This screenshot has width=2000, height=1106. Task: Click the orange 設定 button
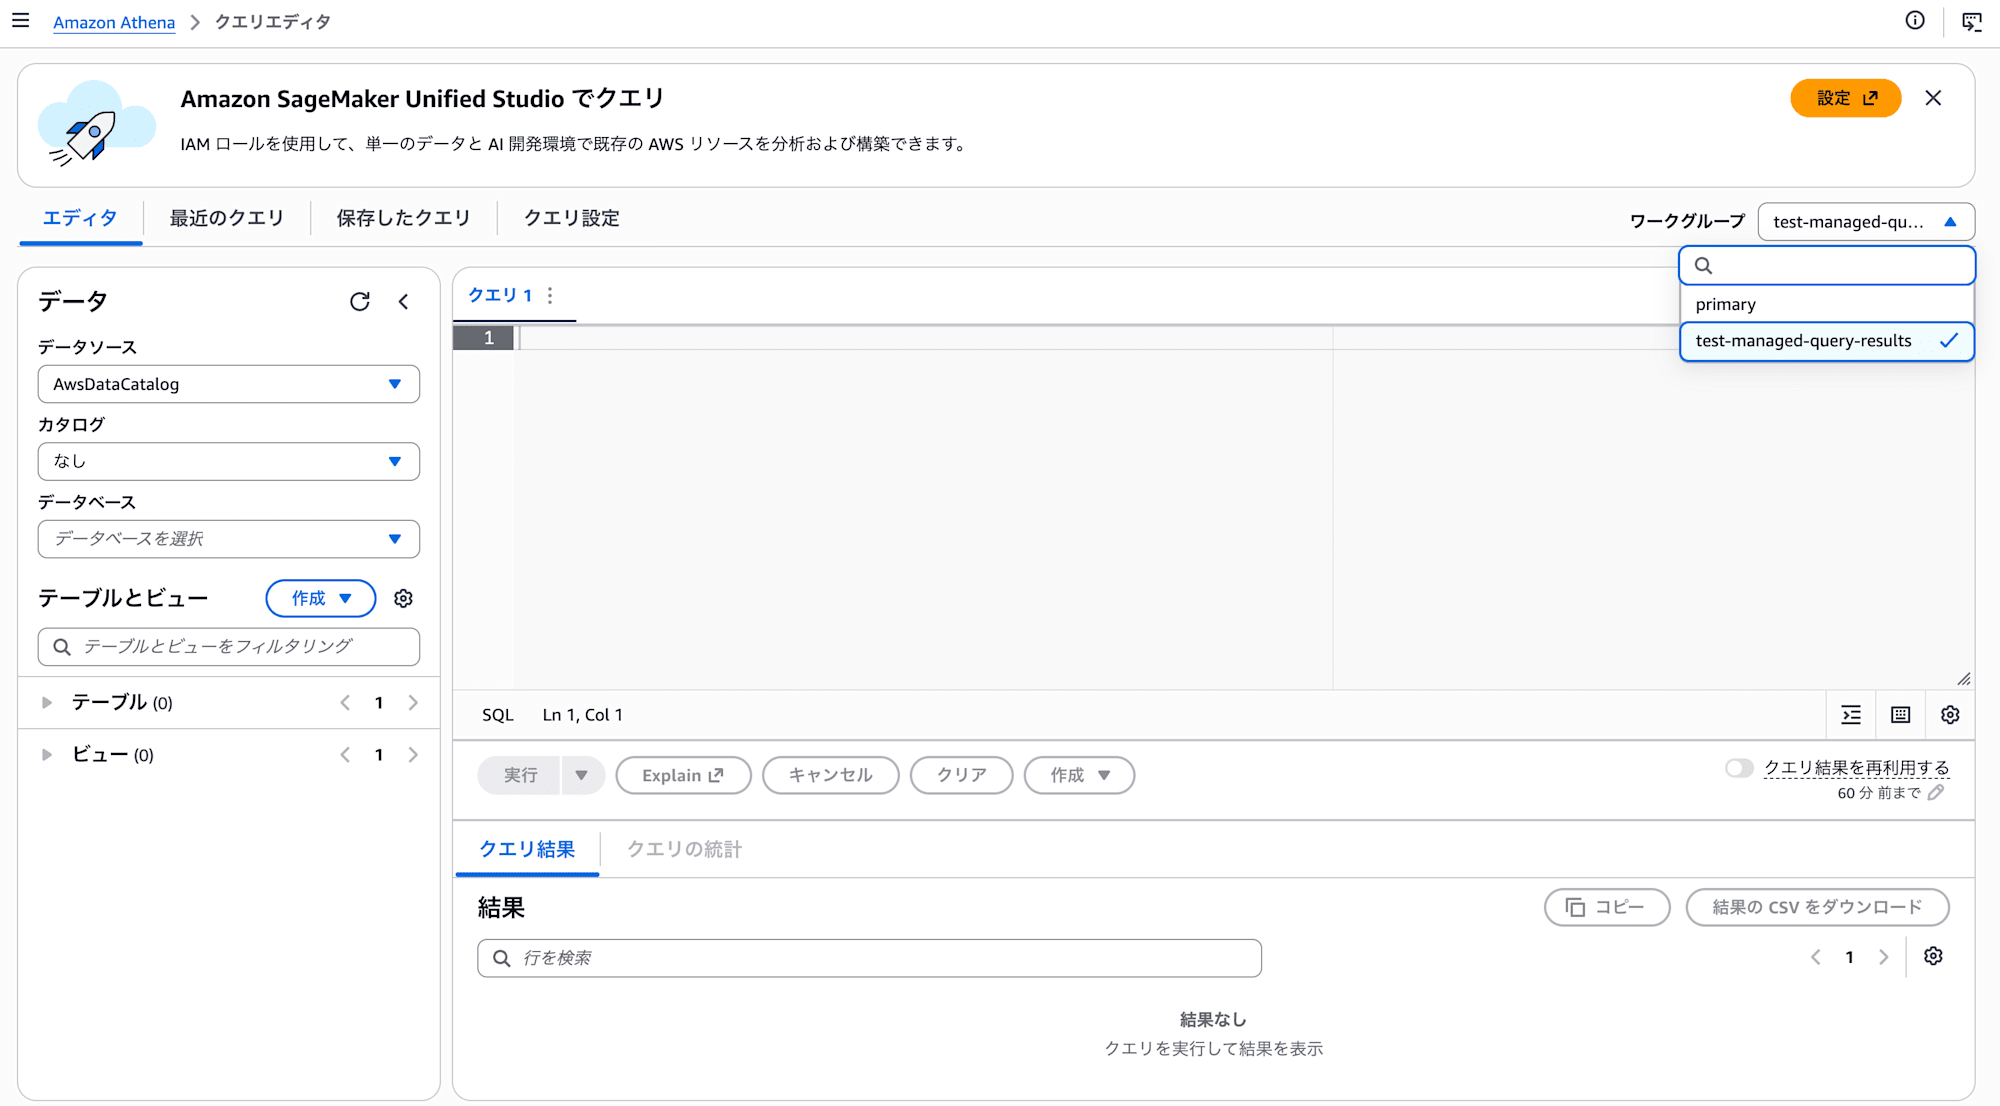click(1845, 98)
